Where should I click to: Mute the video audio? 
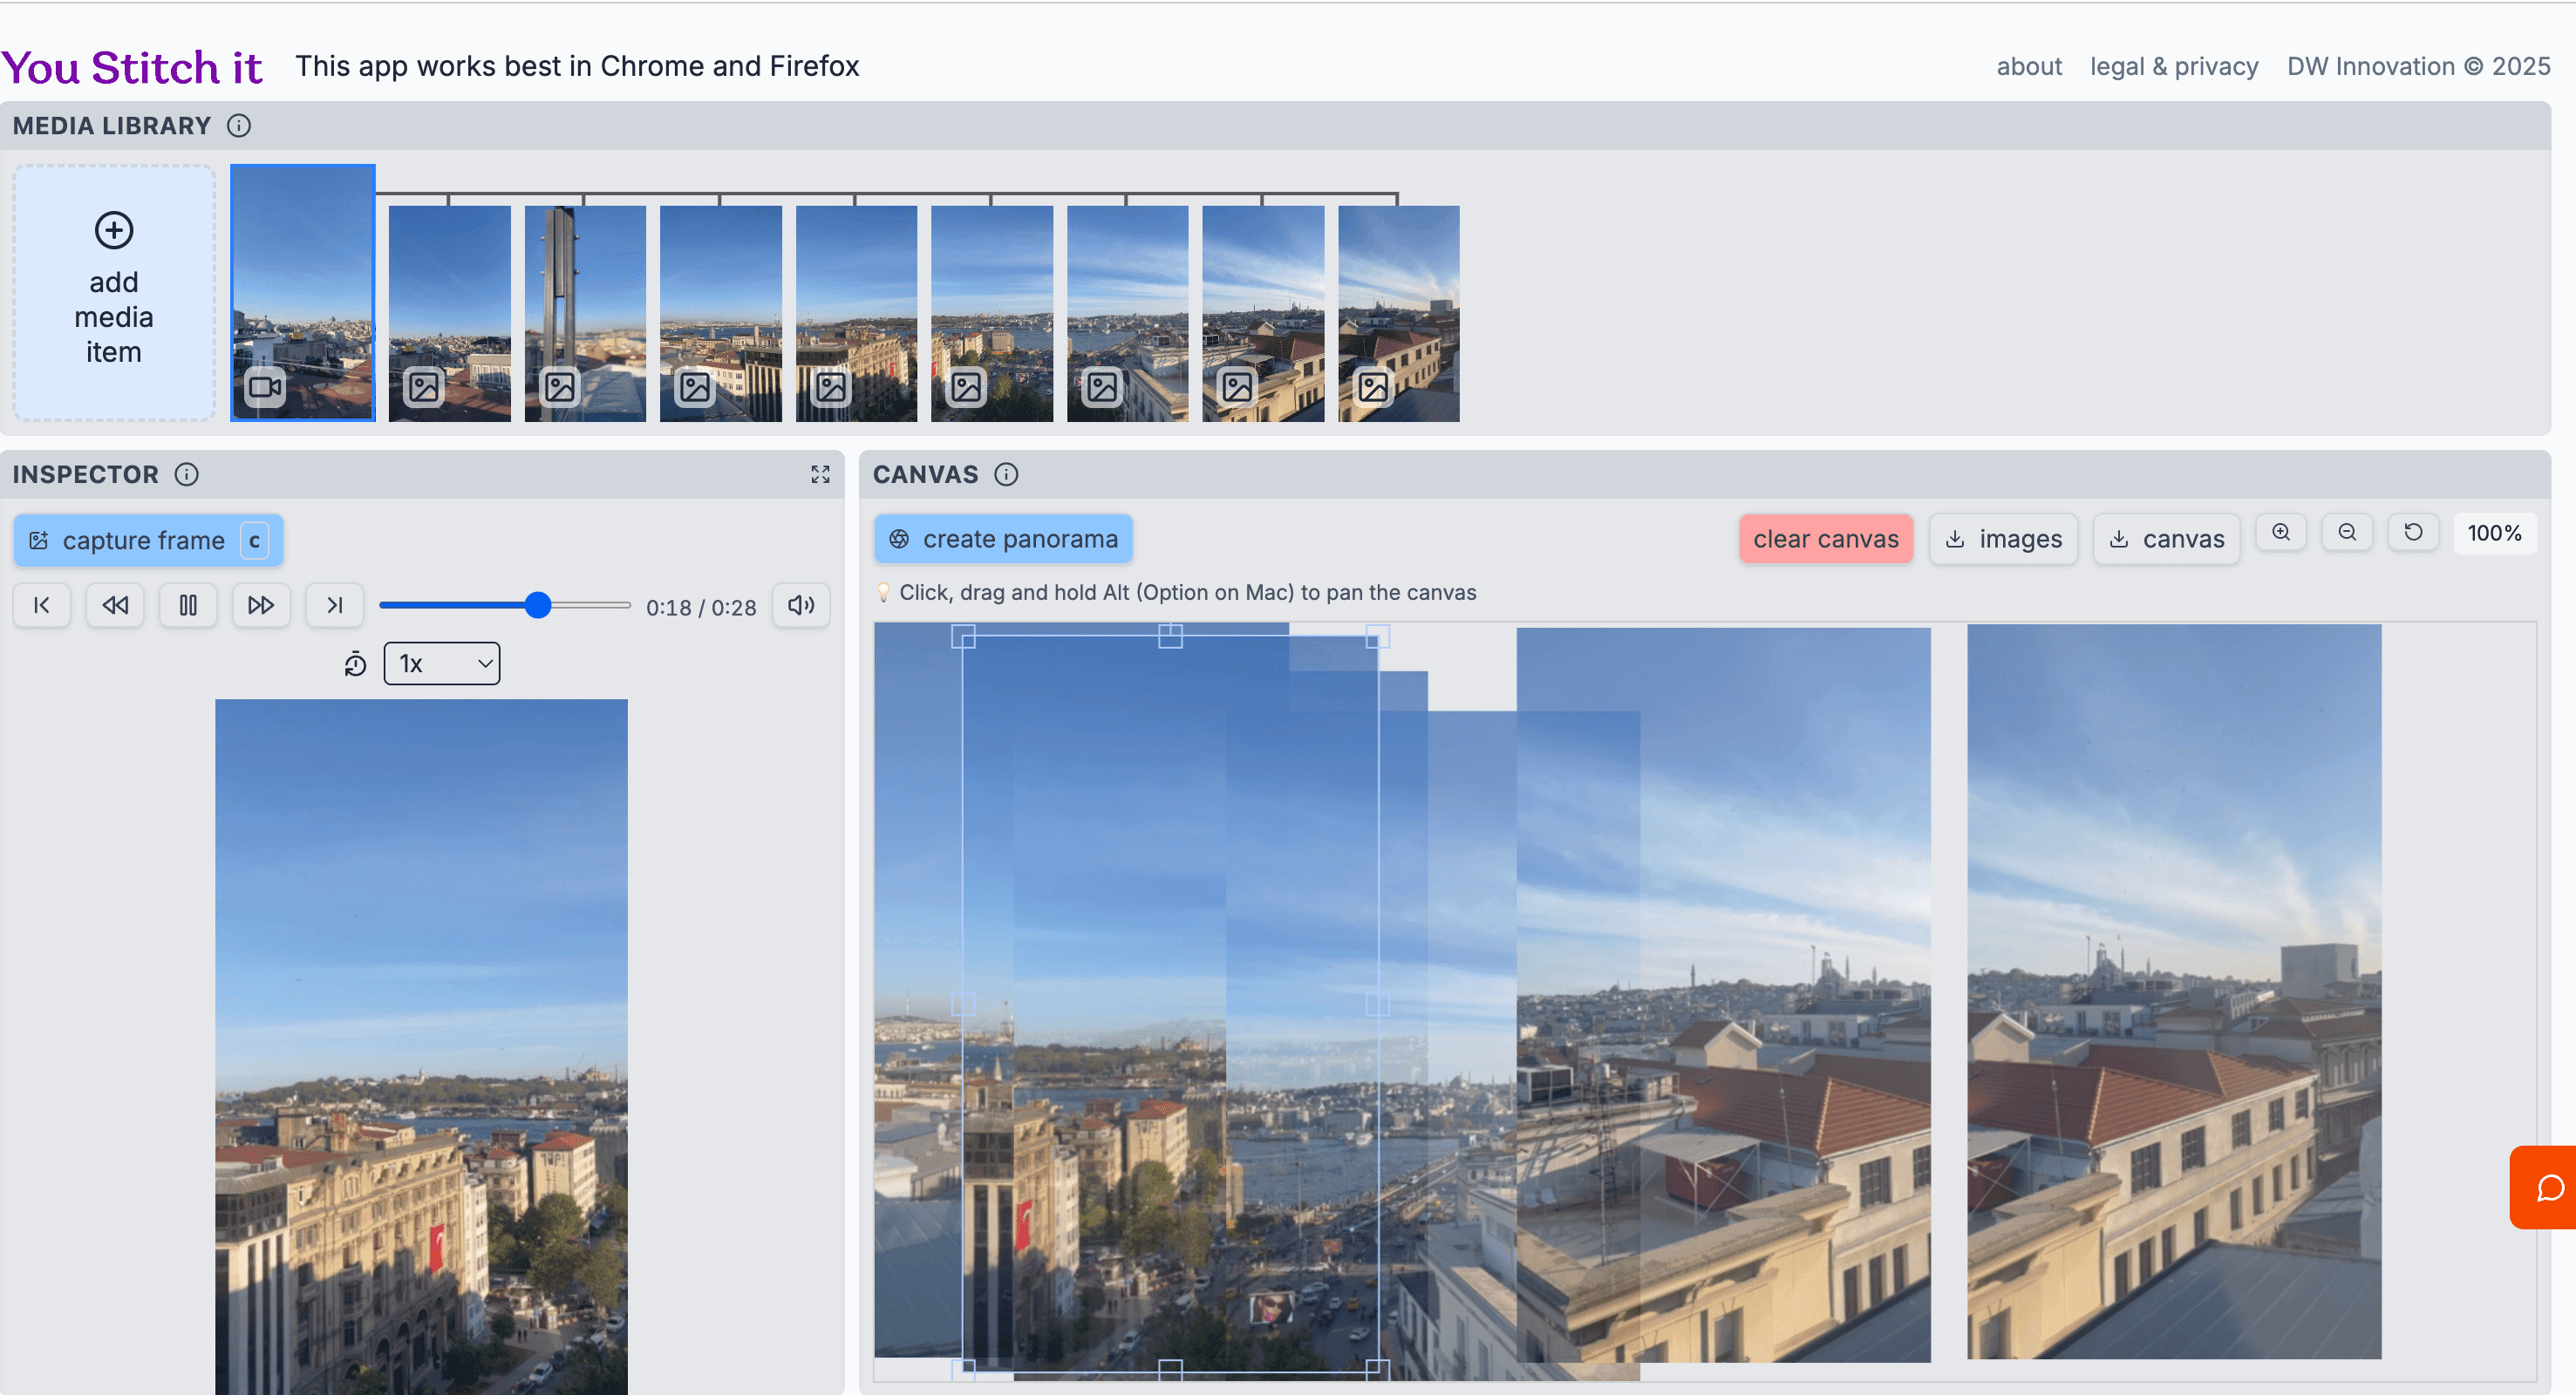pos(801,606)
